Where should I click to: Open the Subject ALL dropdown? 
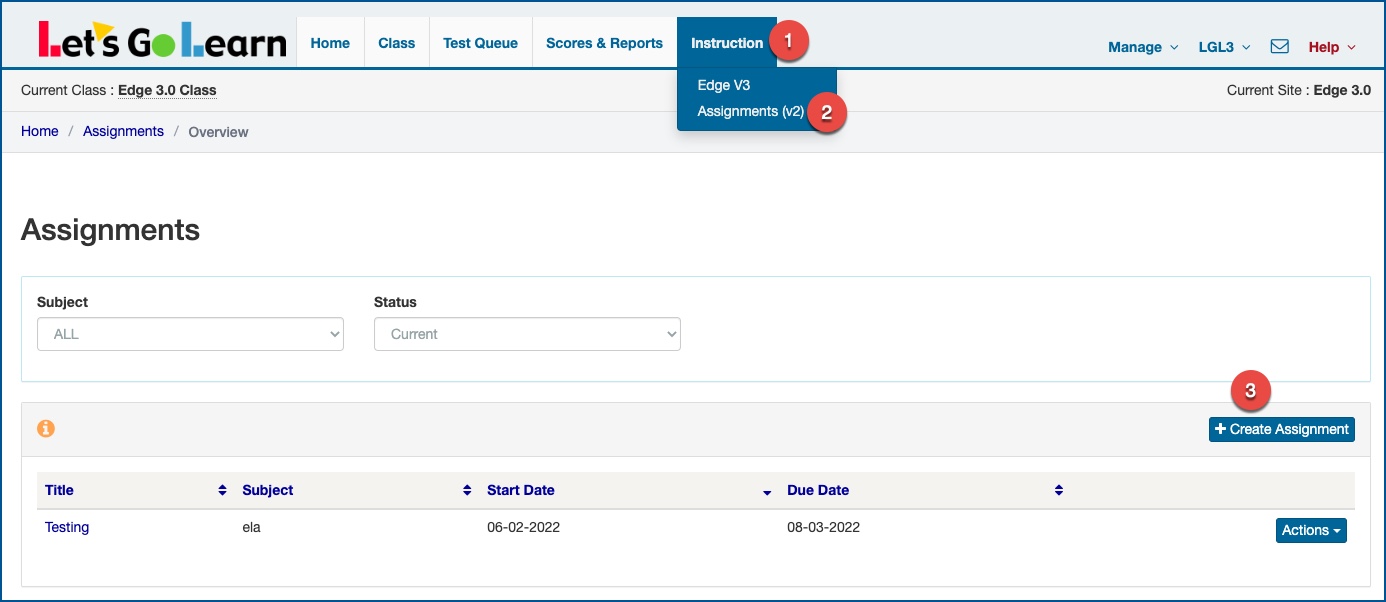(190, 334)
